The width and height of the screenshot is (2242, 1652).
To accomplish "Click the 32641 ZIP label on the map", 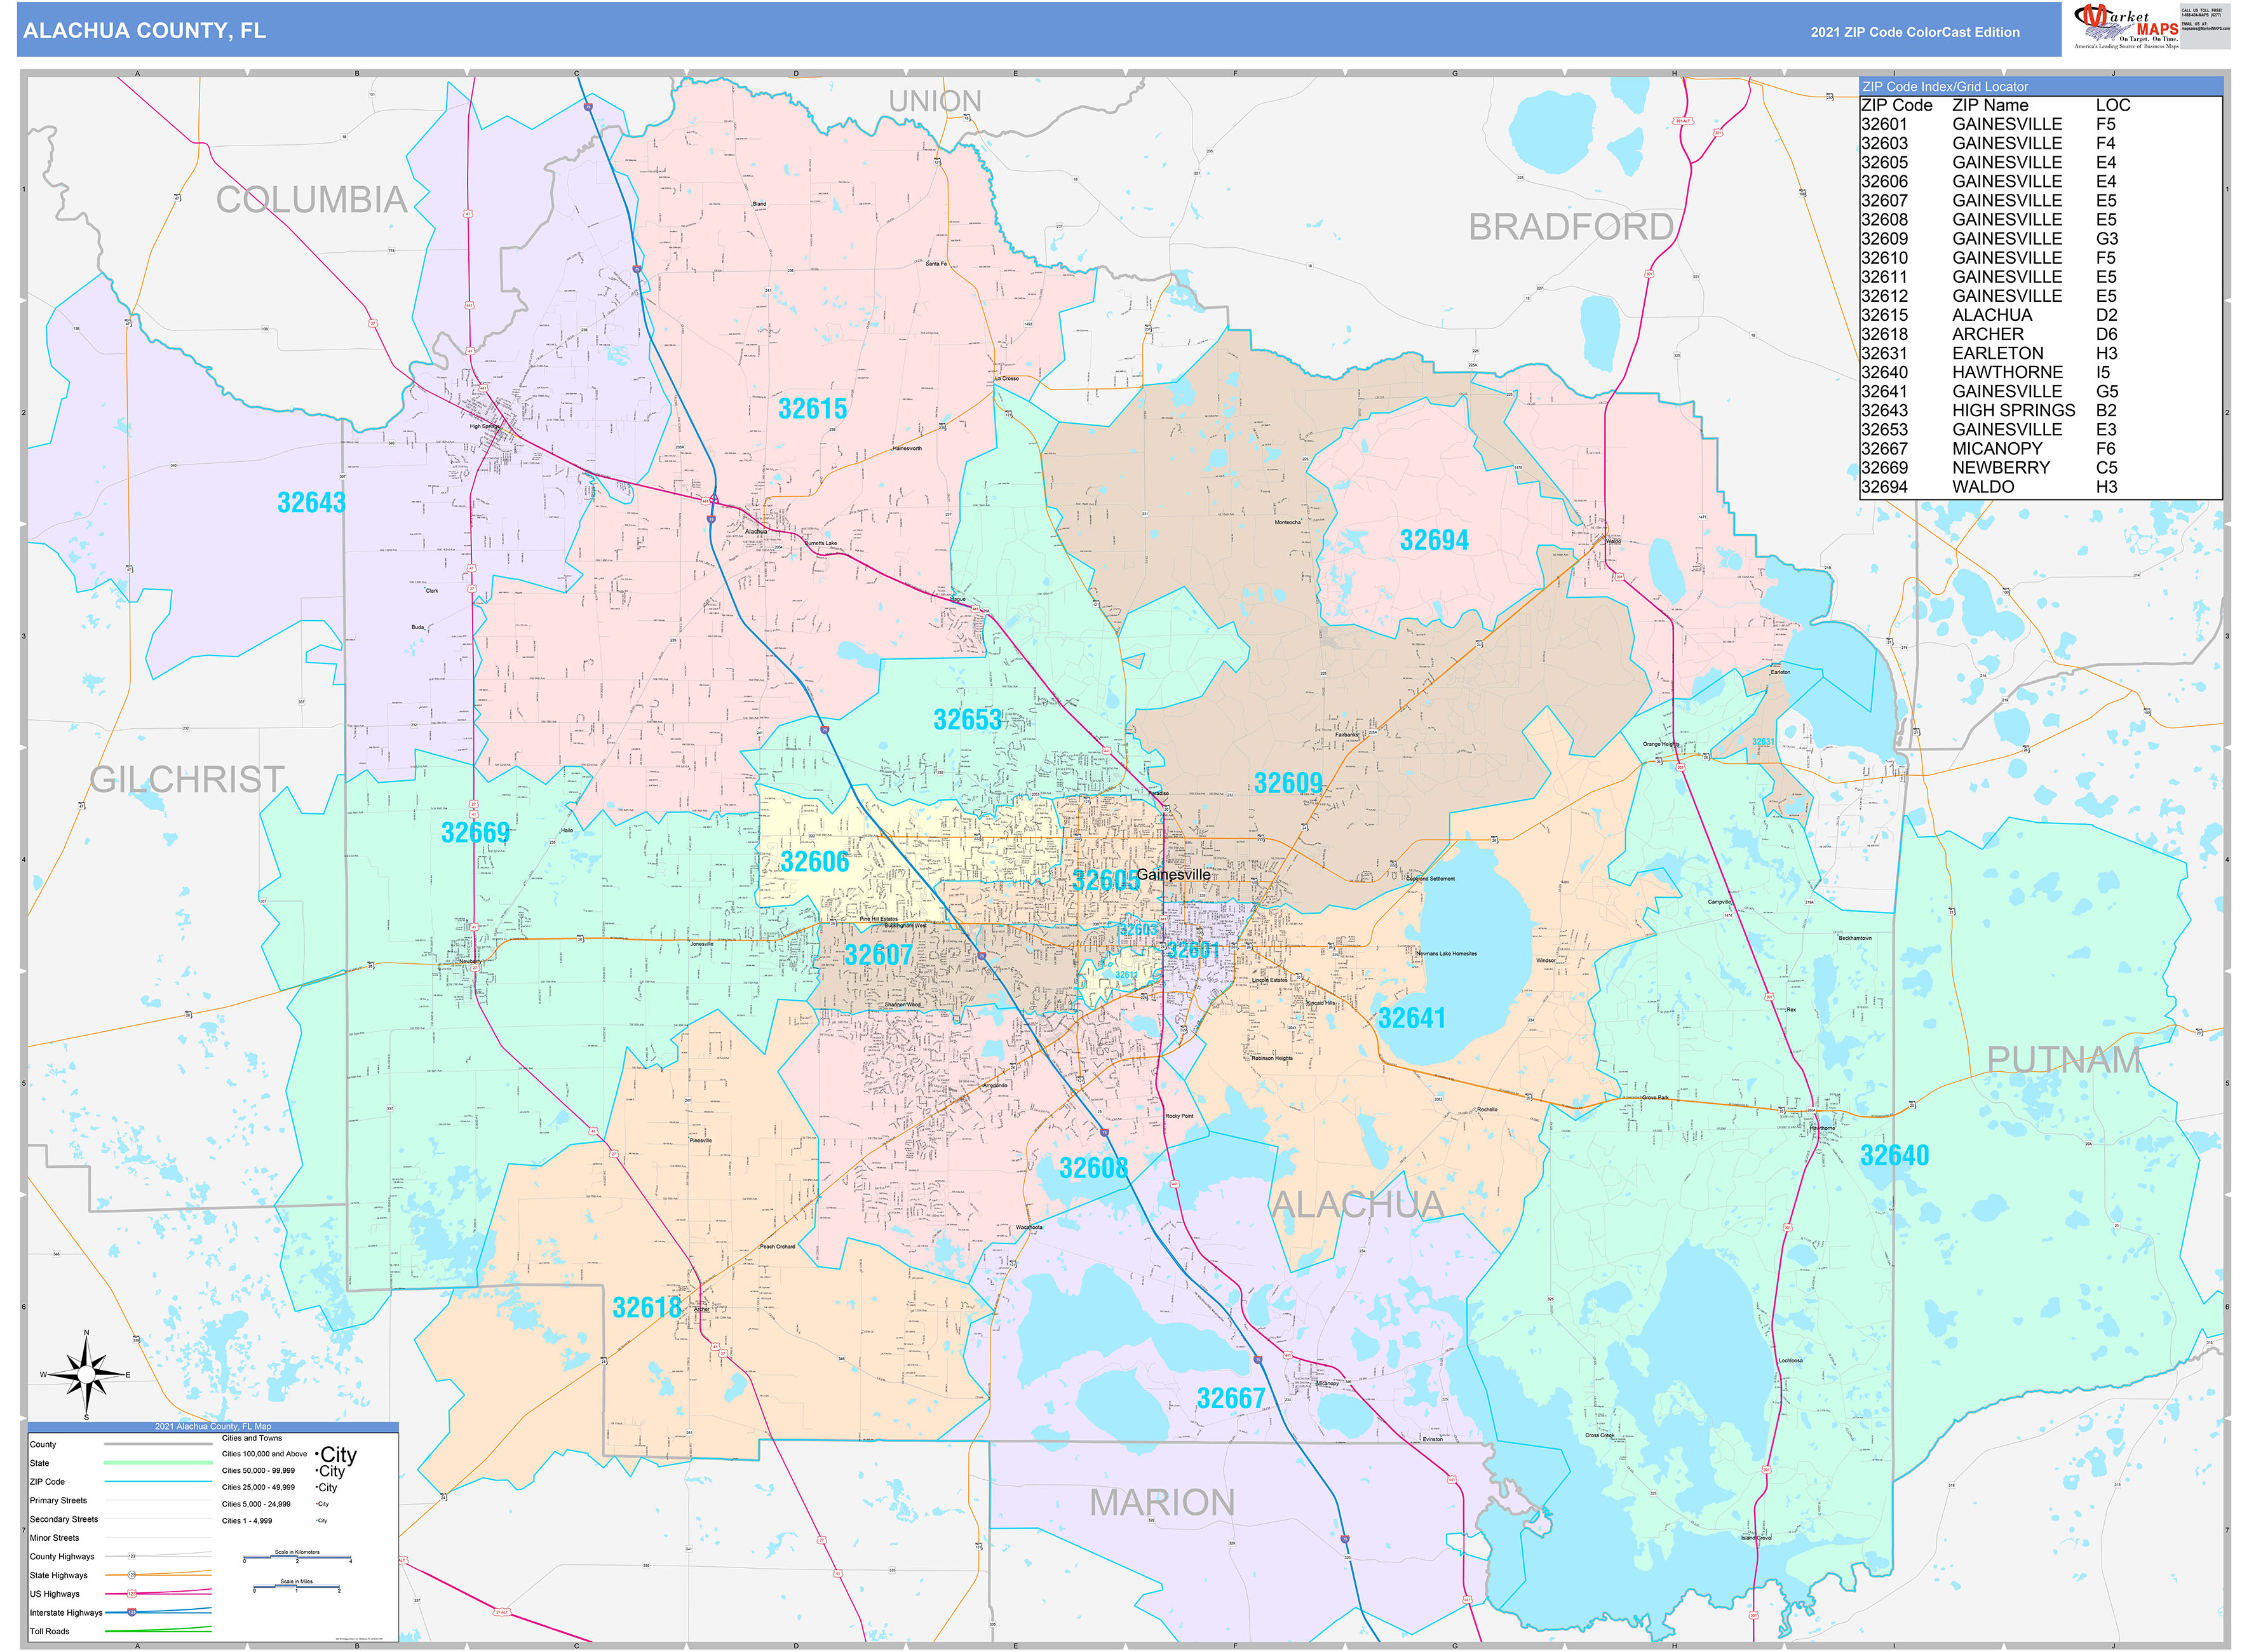I will point(1412,1018).
